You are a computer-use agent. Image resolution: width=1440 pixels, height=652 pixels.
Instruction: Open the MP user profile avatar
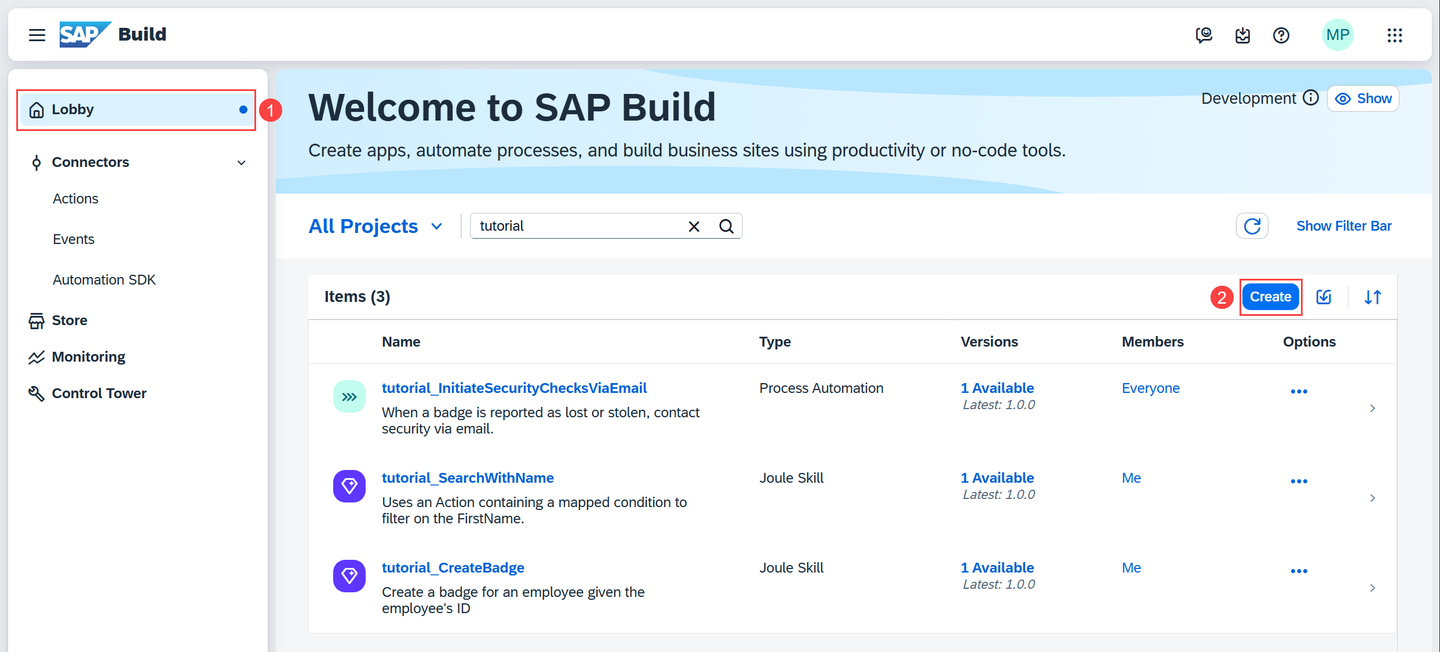pos(1338,35)
